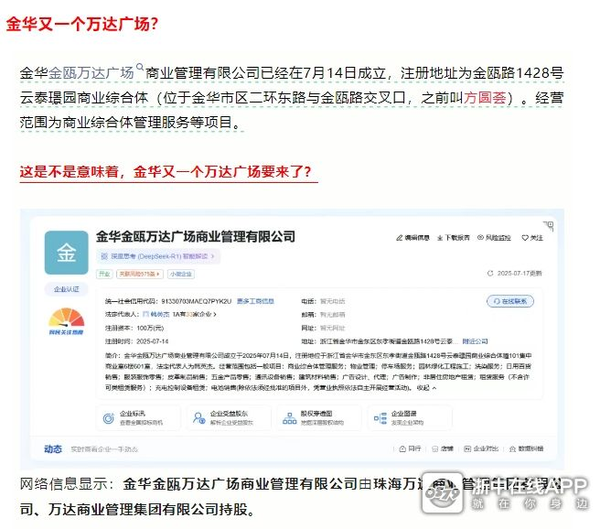
Task: Click the corner icon at the card's top right
Action: coord(548,226)
